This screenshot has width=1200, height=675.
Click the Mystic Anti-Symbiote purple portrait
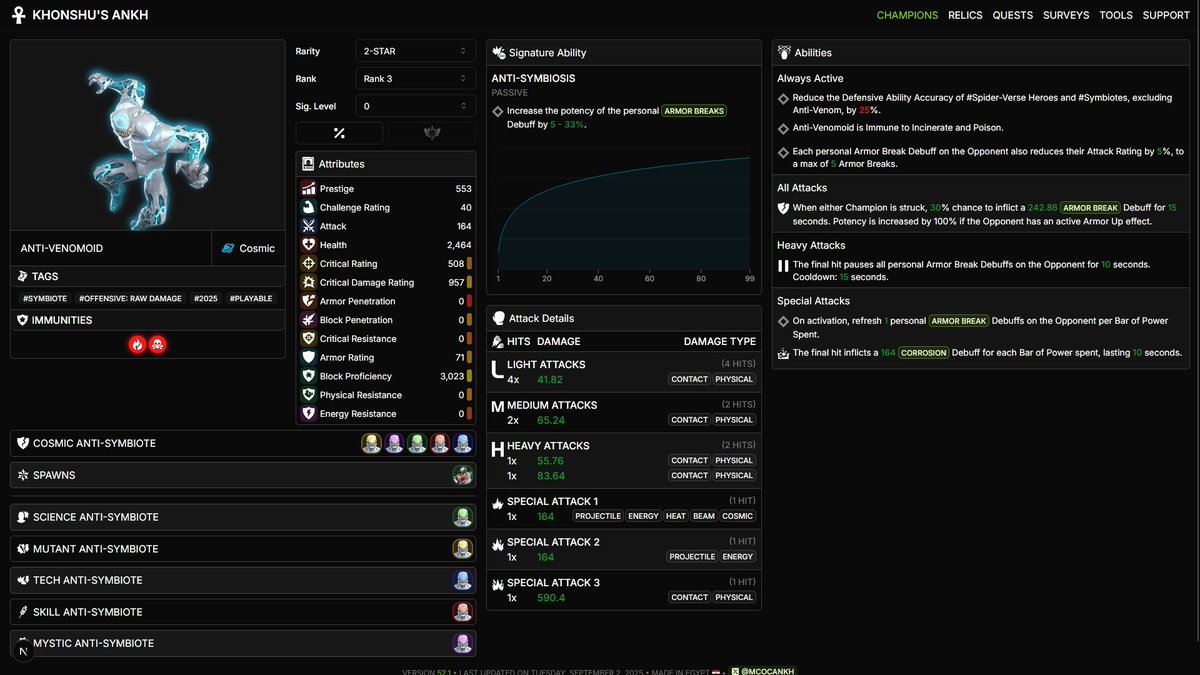coord(462,643)
